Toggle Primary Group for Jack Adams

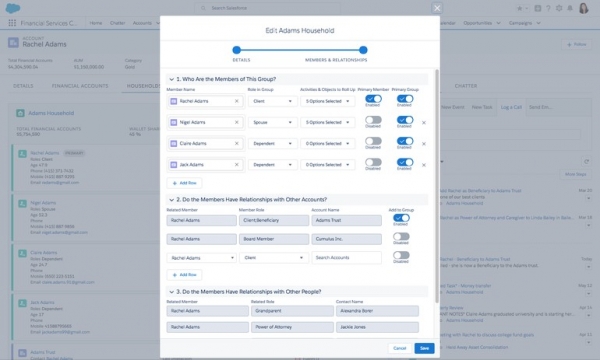[x=405, y=162]
